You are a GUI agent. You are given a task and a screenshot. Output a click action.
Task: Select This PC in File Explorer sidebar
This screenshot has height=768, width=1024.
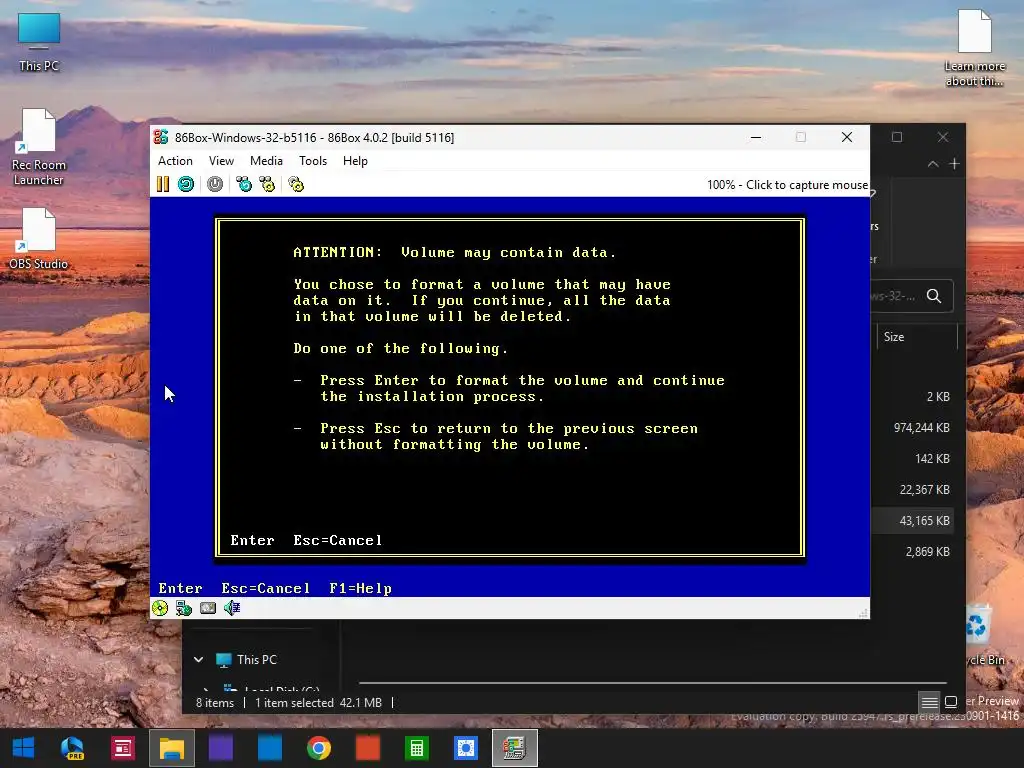[257, 660]
